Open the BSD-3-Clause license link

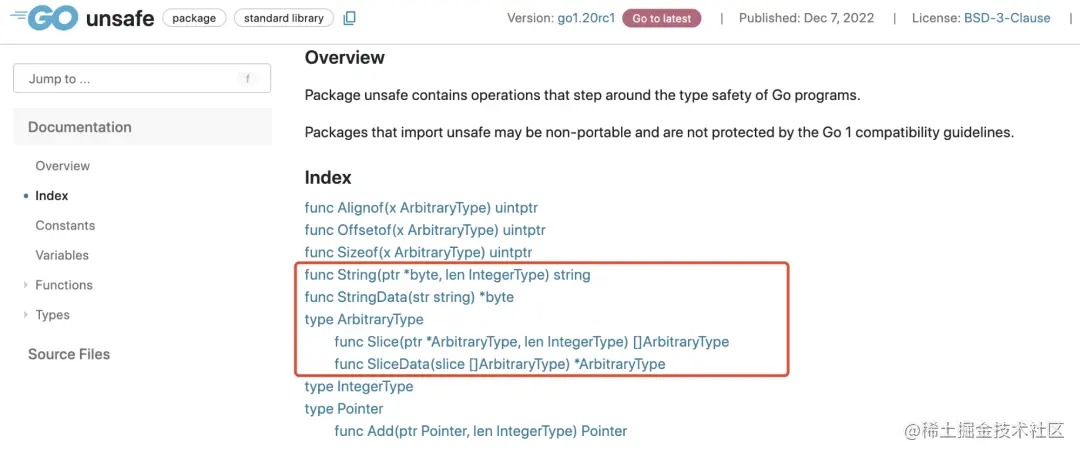tap(1007, 18)
